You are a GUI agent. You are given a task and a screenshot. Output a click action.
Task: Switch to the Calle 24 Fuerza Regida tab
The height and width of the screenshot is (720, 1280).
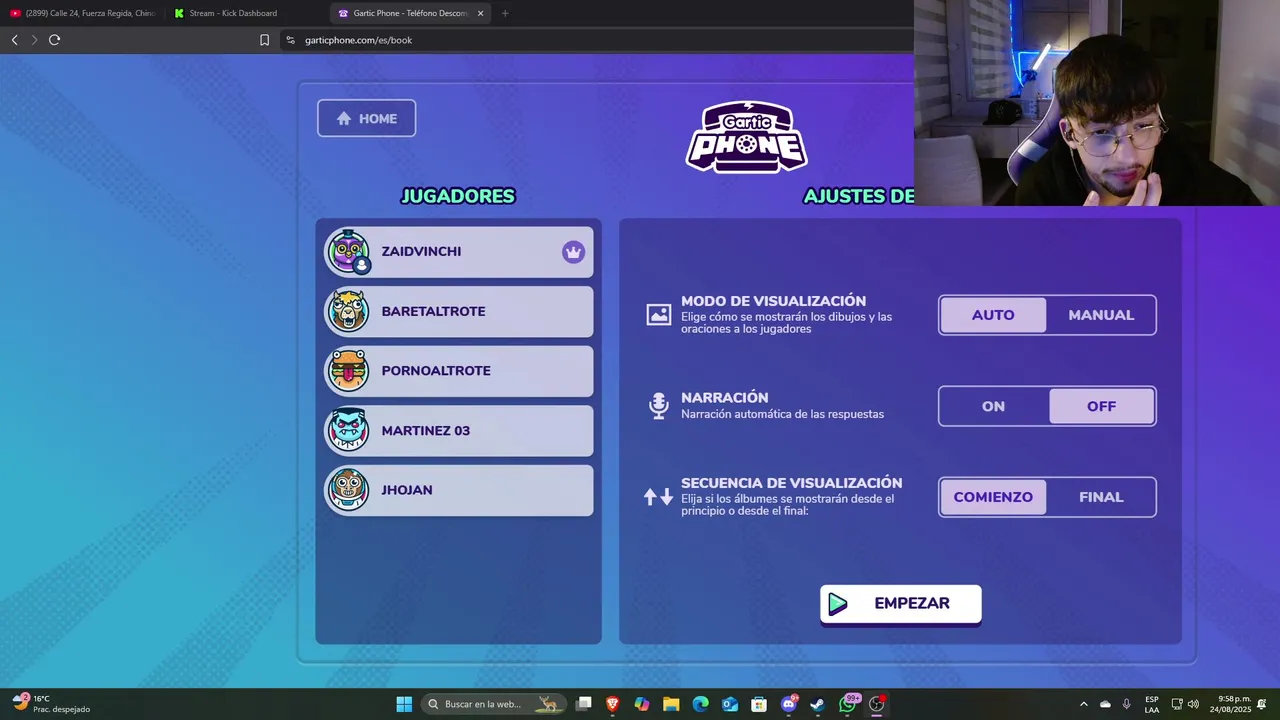[83, 13]
